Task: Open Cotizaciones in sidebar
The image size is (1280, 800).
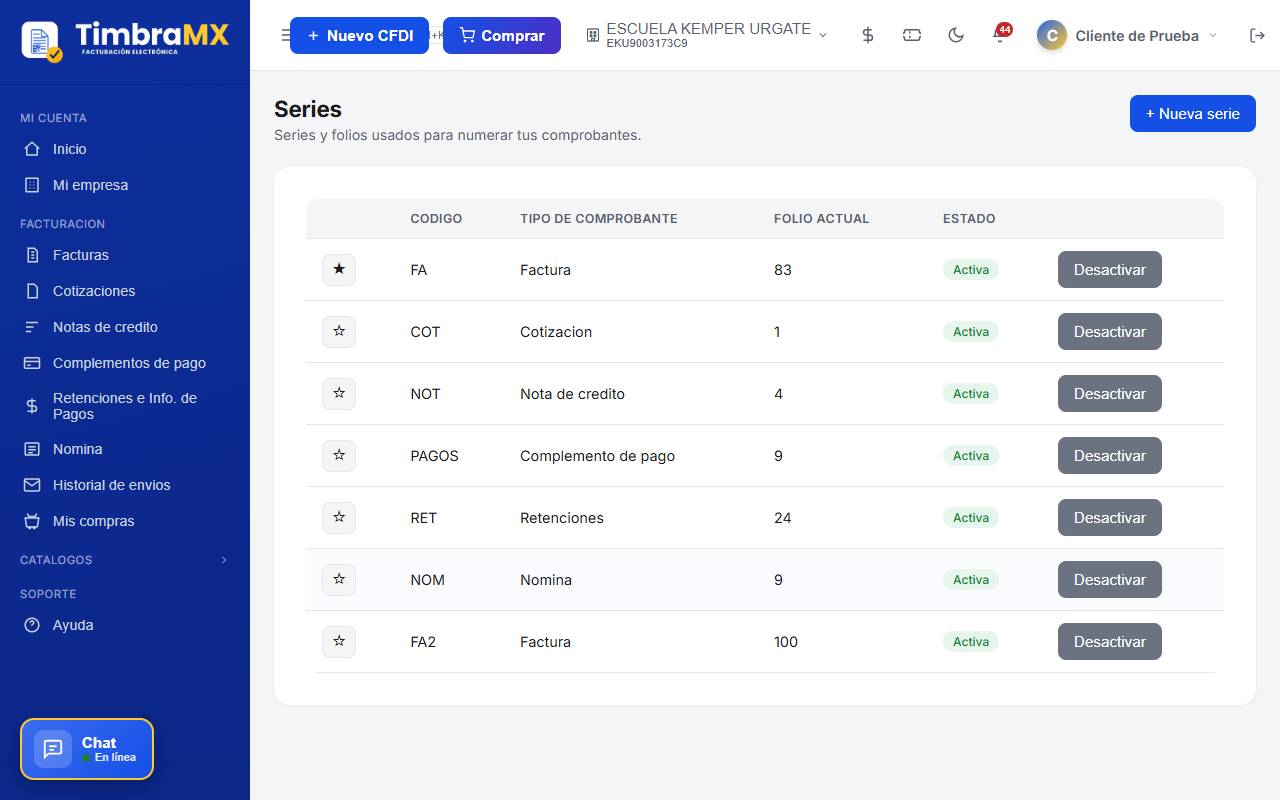Action: point(125,291)
